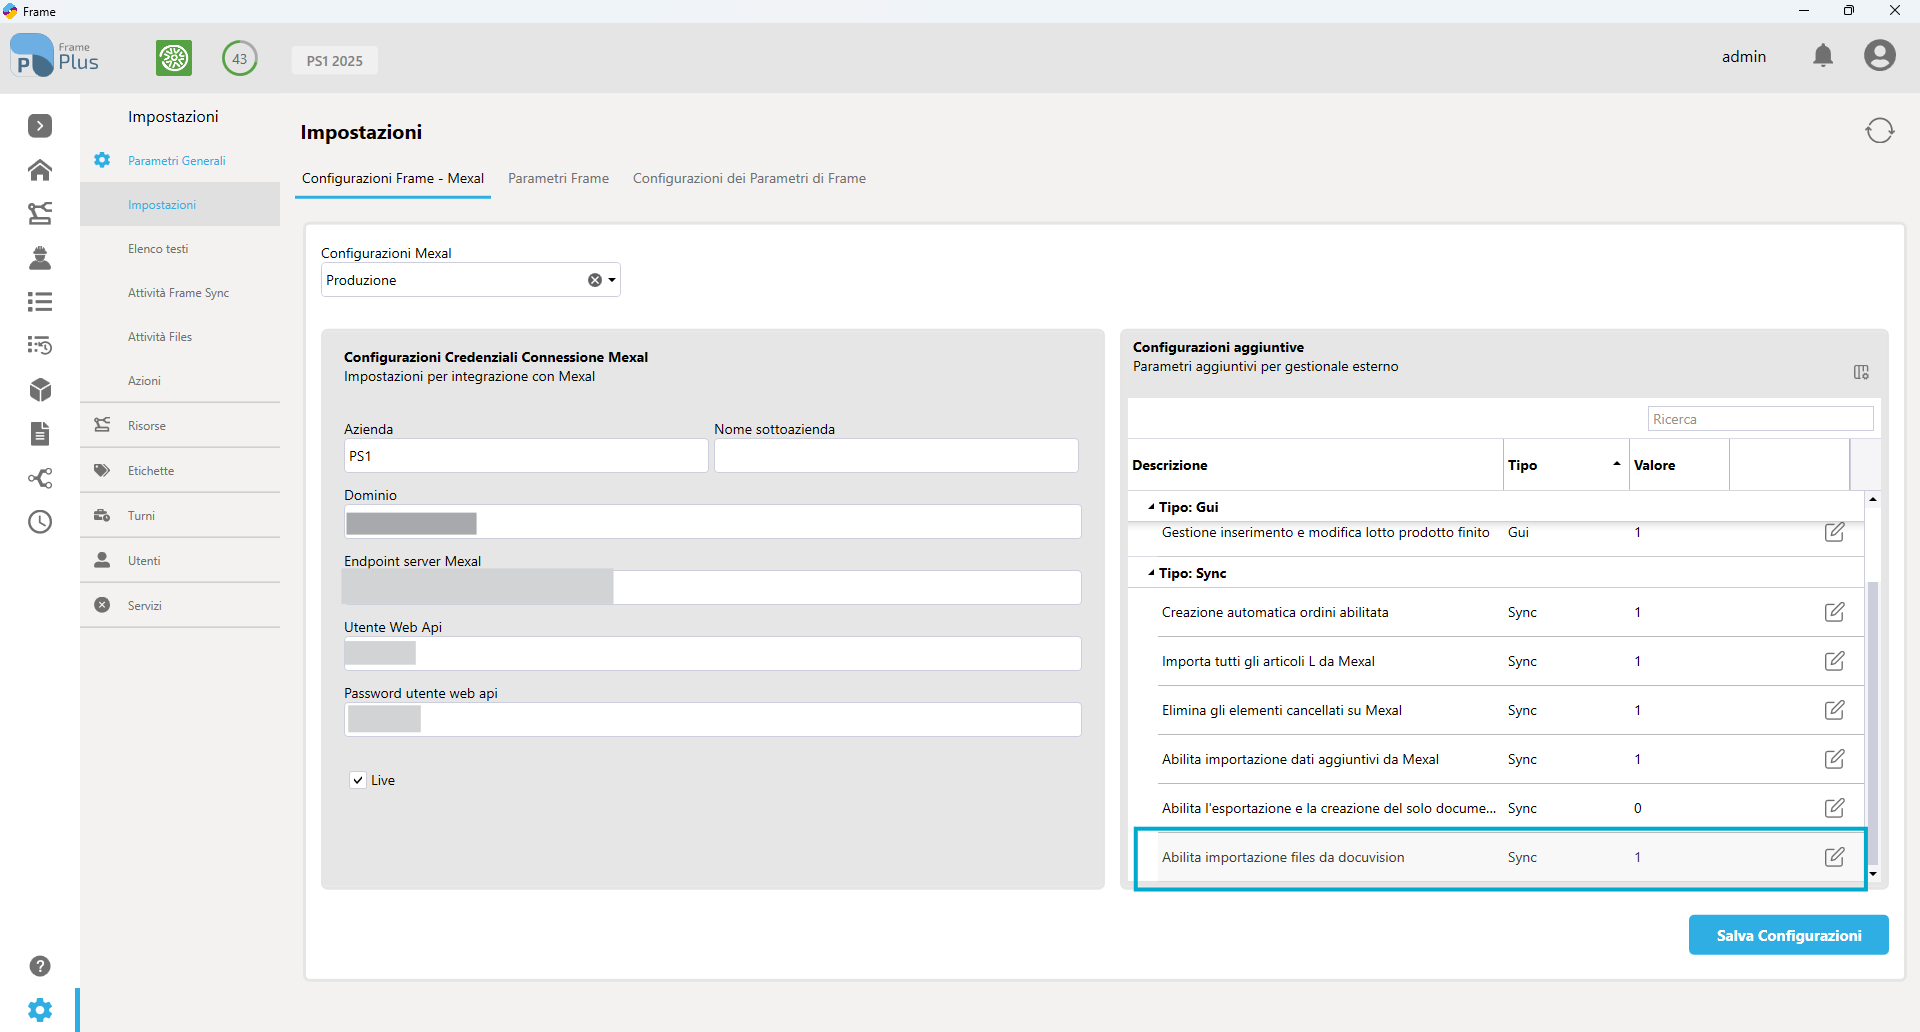Switch to the Parametri Frame tab
Screen dimensions: 1920x1032
(x=558, y=178)
